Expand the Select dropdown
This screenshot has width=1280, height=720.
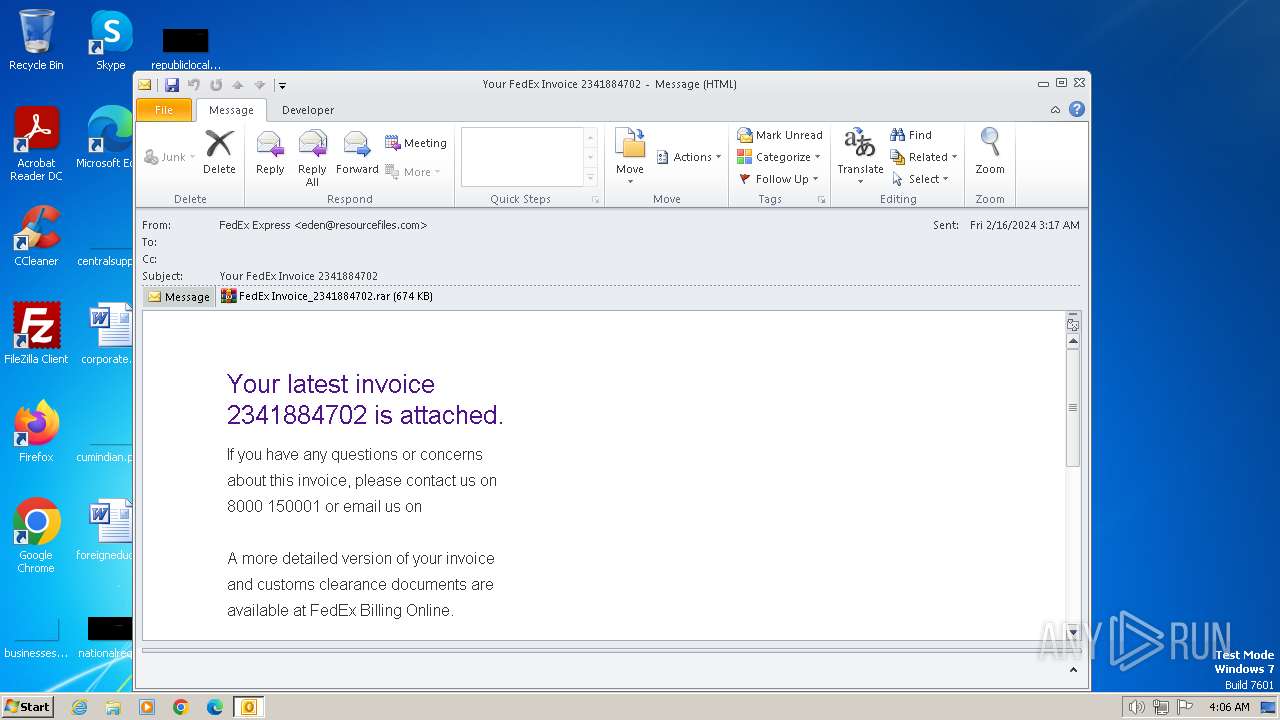(x=920, y=179)
